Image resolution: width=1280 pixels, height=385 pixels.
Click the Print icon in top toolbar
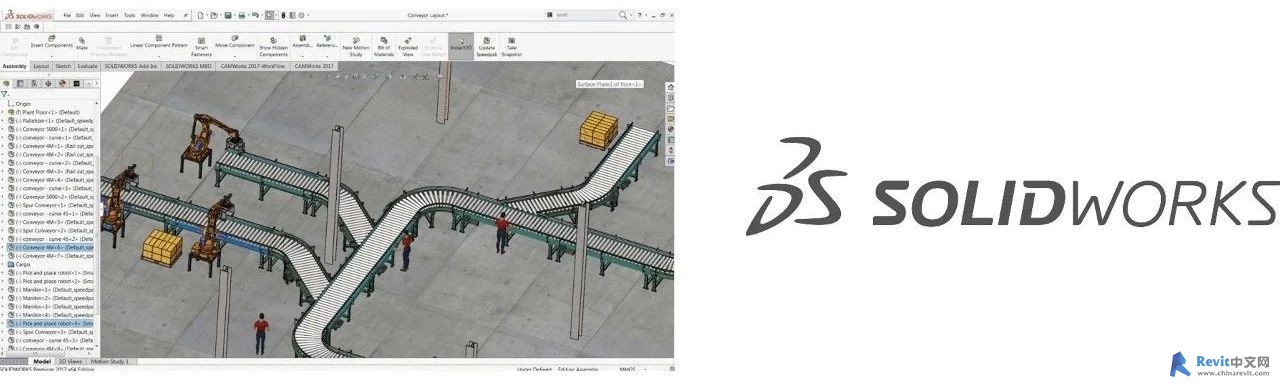coord(243,16)
